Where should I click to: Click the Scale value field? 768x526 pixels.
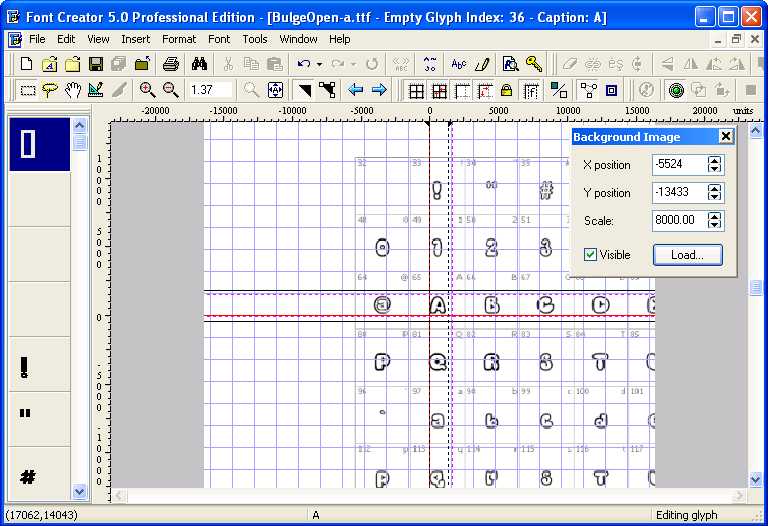pos(679,220)
